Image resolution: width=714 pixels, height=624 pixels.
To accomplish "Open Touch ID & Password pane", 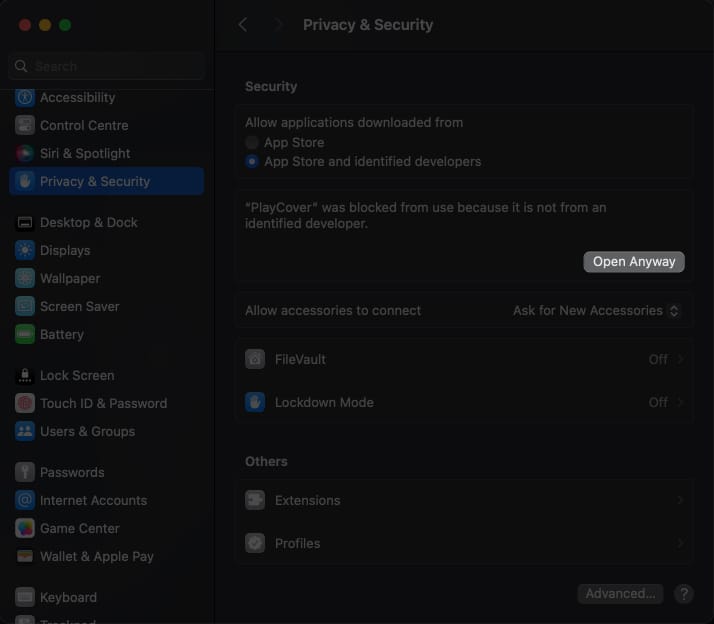I will tap(107, 404).
